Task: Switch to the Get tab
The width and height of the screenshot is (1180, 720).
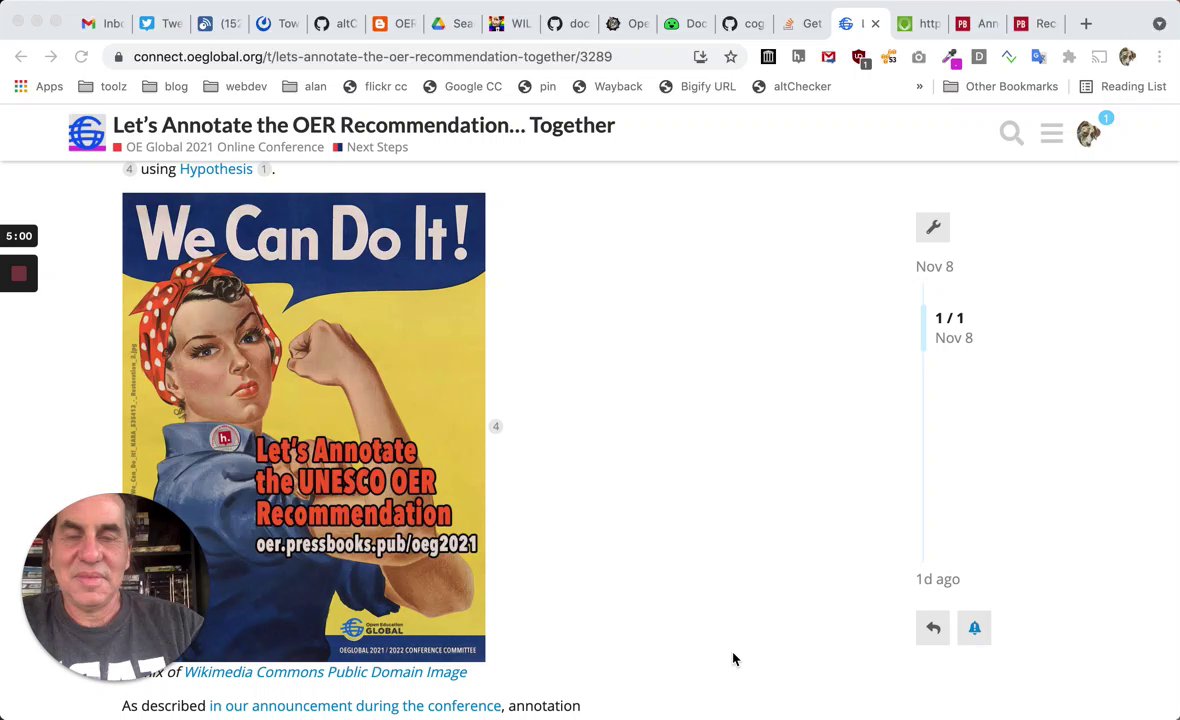Action: 802,24
